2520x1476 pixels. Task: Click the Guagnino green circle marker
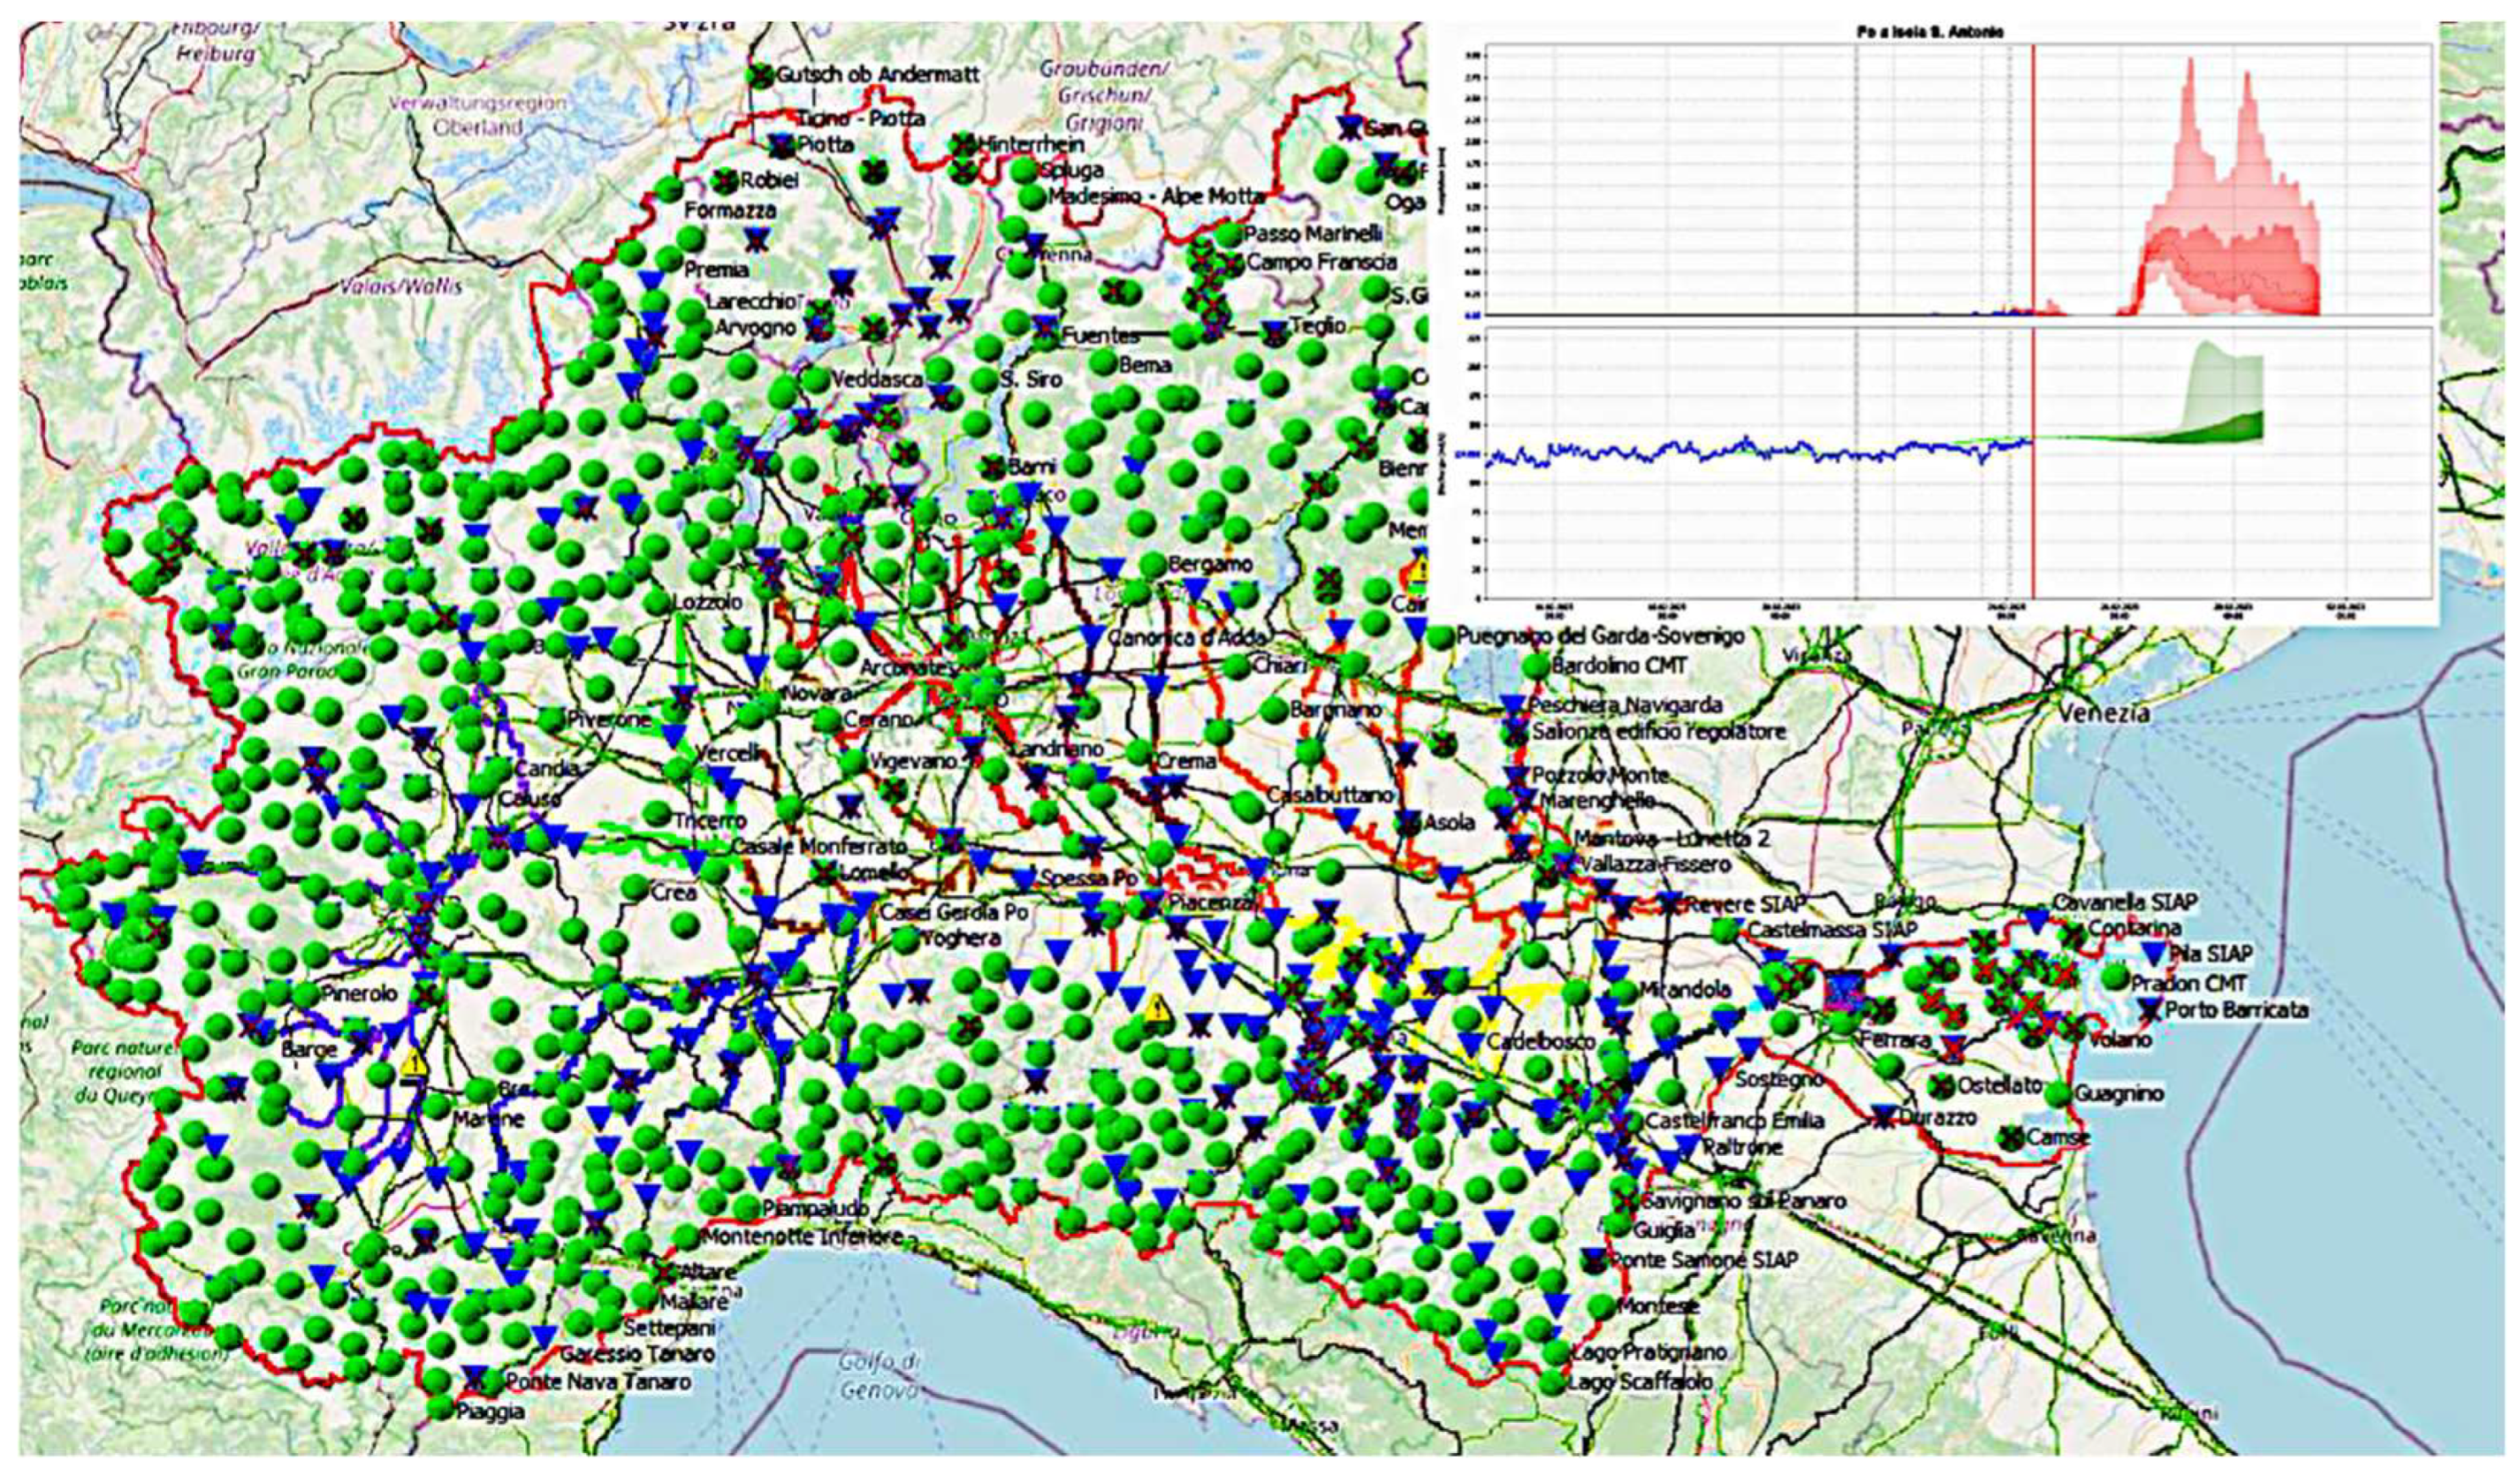tap(2059, 1094)
